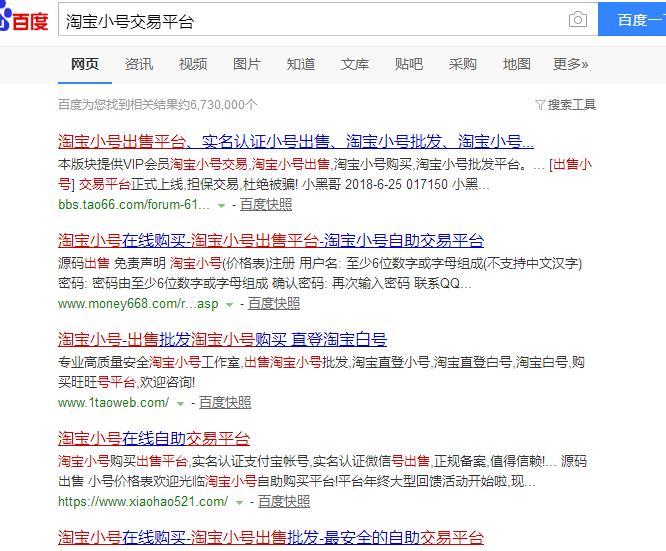Open camera image search icon
Screen dimensions: 666x551
click(578, 20)
